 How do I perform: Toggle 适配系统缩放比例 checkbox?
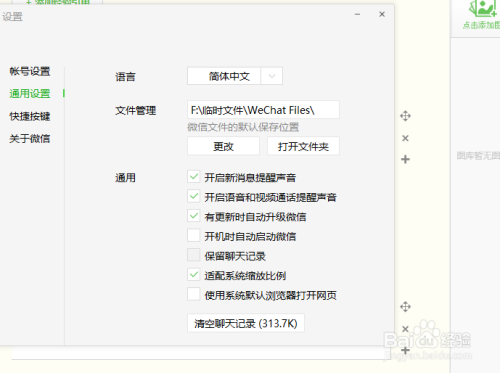[x=194, y=275]
